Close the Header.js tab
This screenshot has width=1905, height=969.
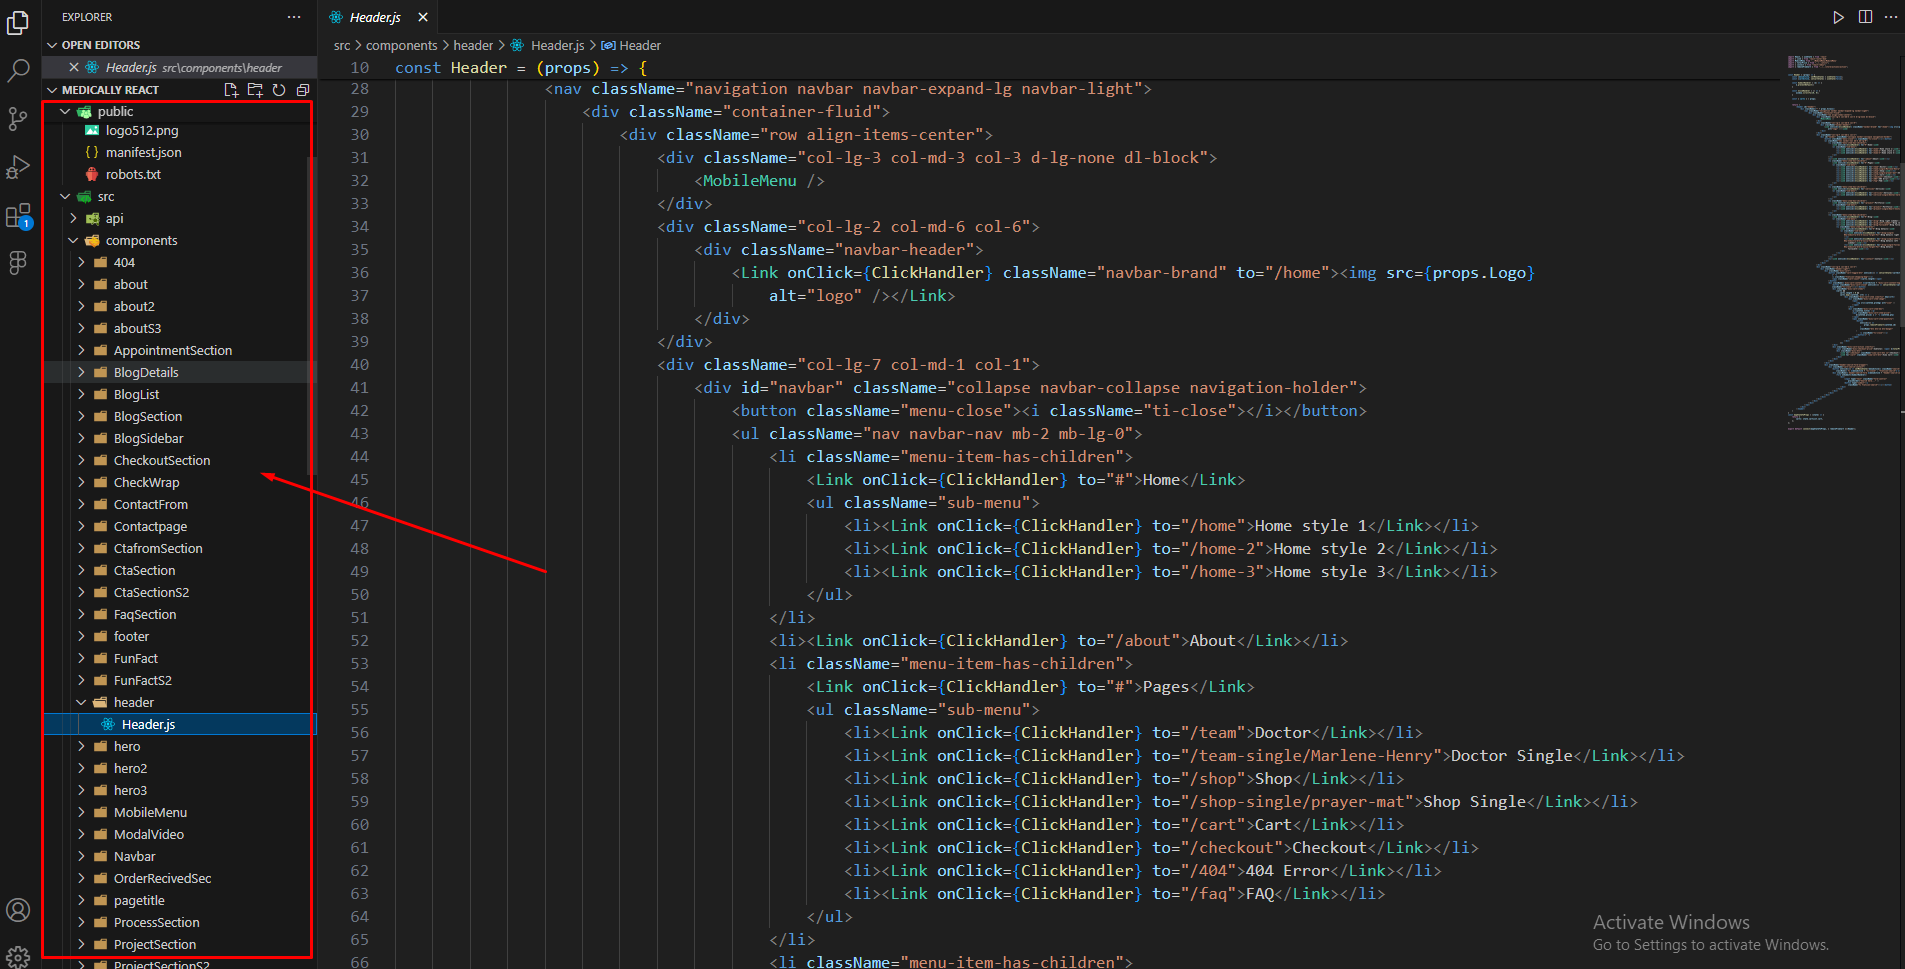pyautogui.click(x=423, y=17)
